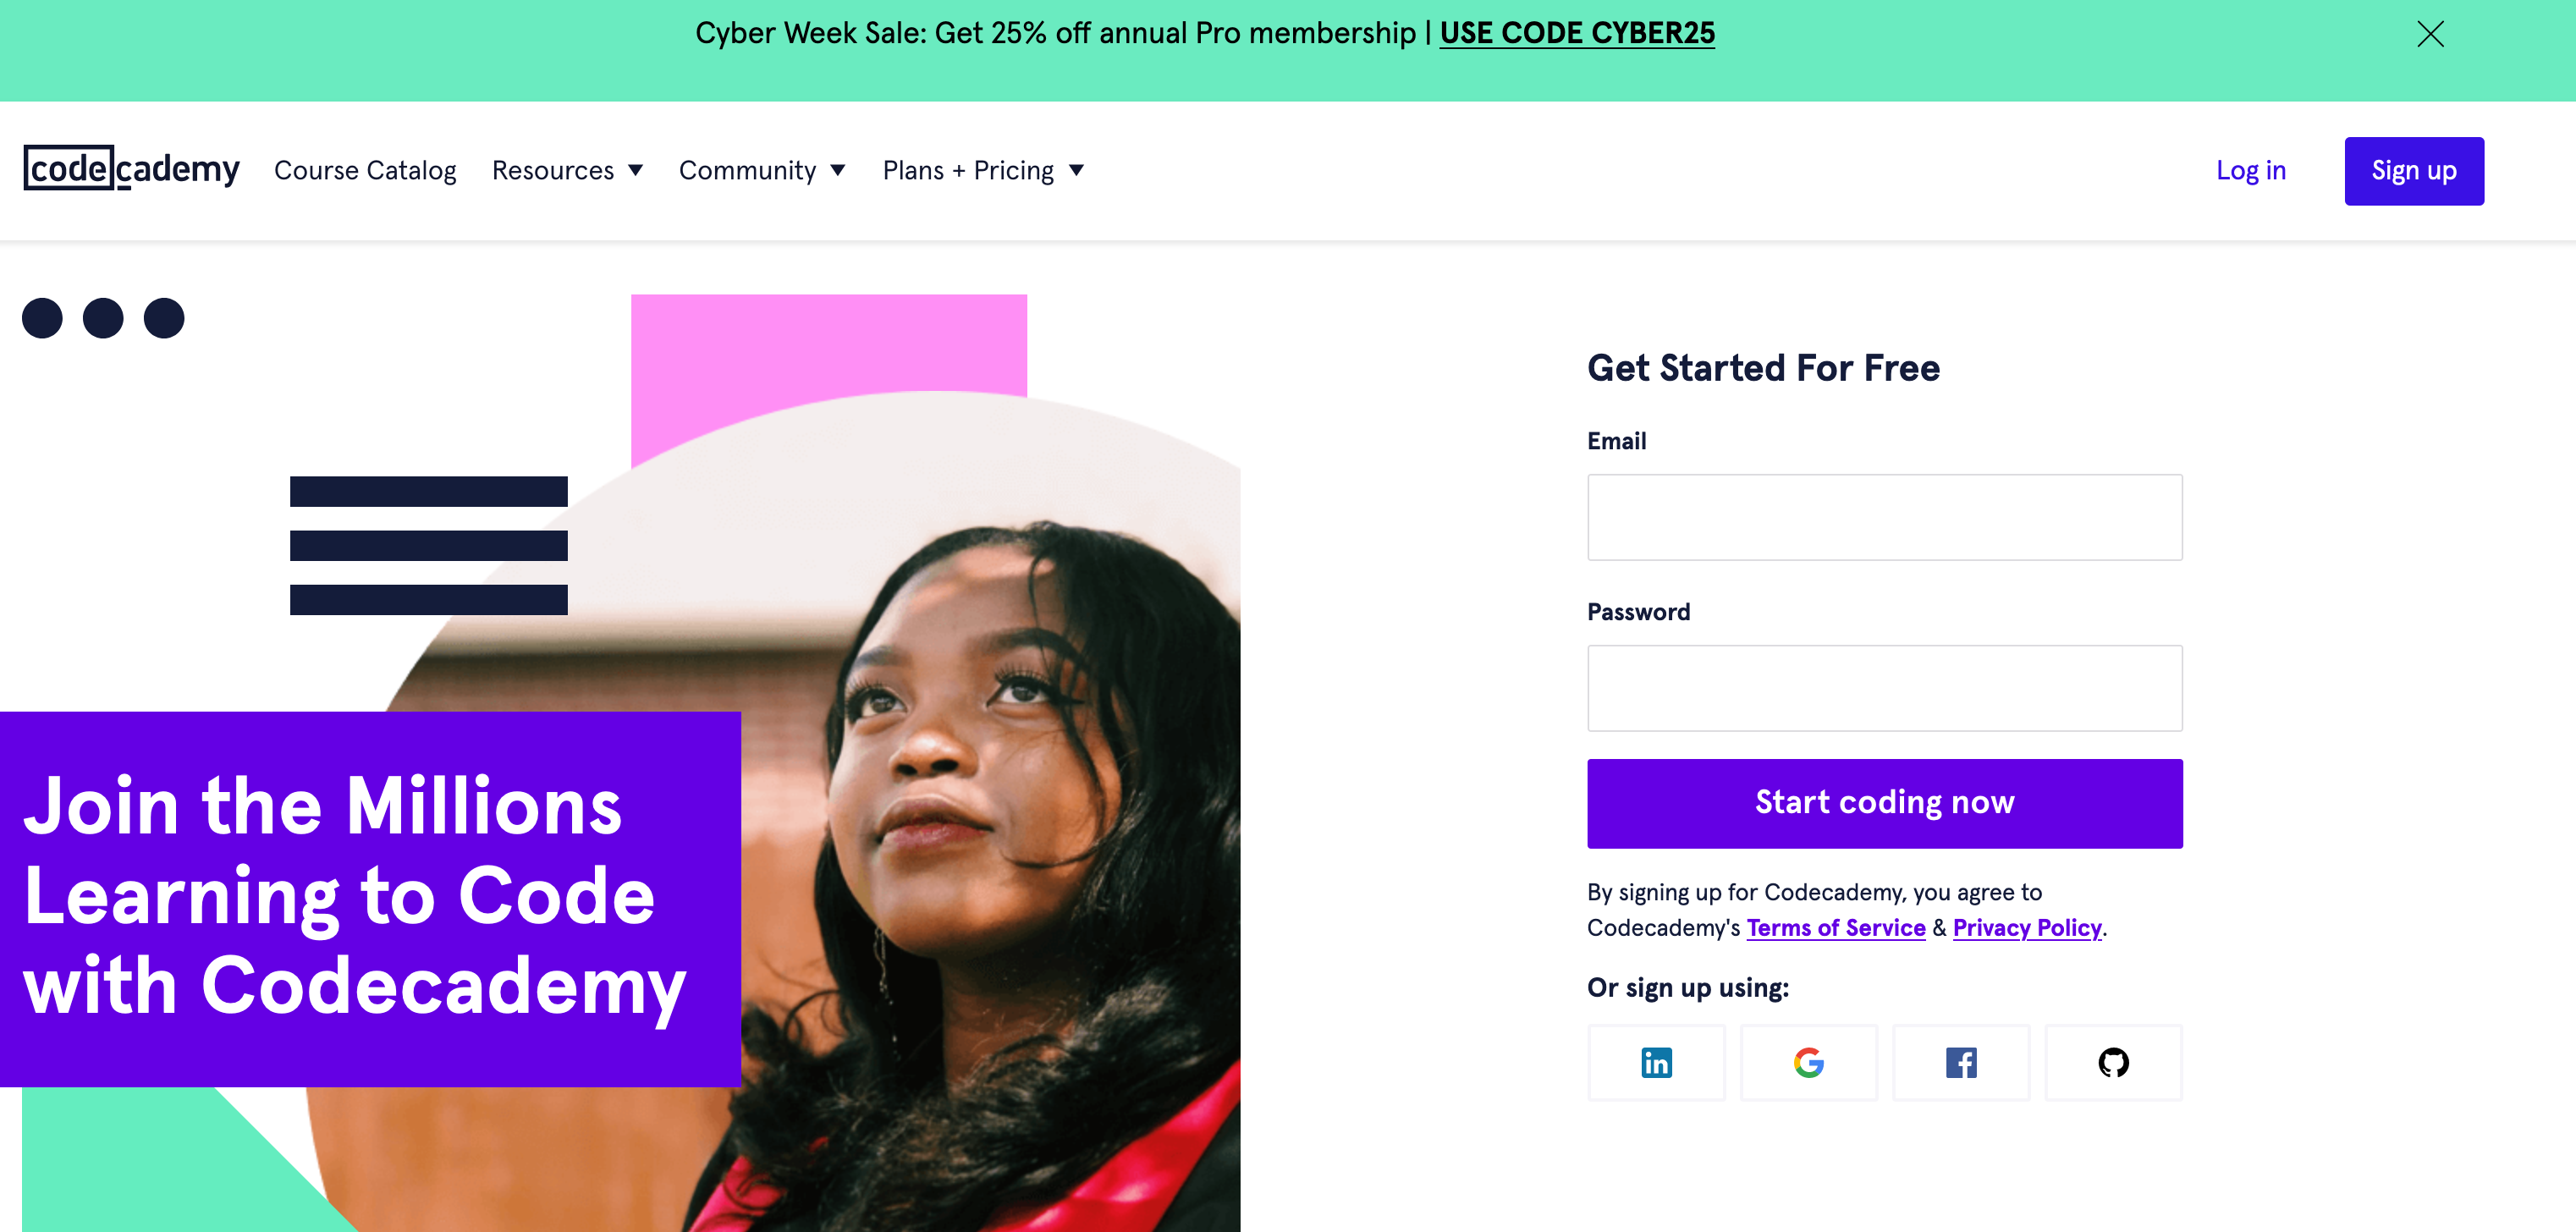Sign up using Facebook
Screen dimensions: 2576x1232
click(x=1961, y=1062)
